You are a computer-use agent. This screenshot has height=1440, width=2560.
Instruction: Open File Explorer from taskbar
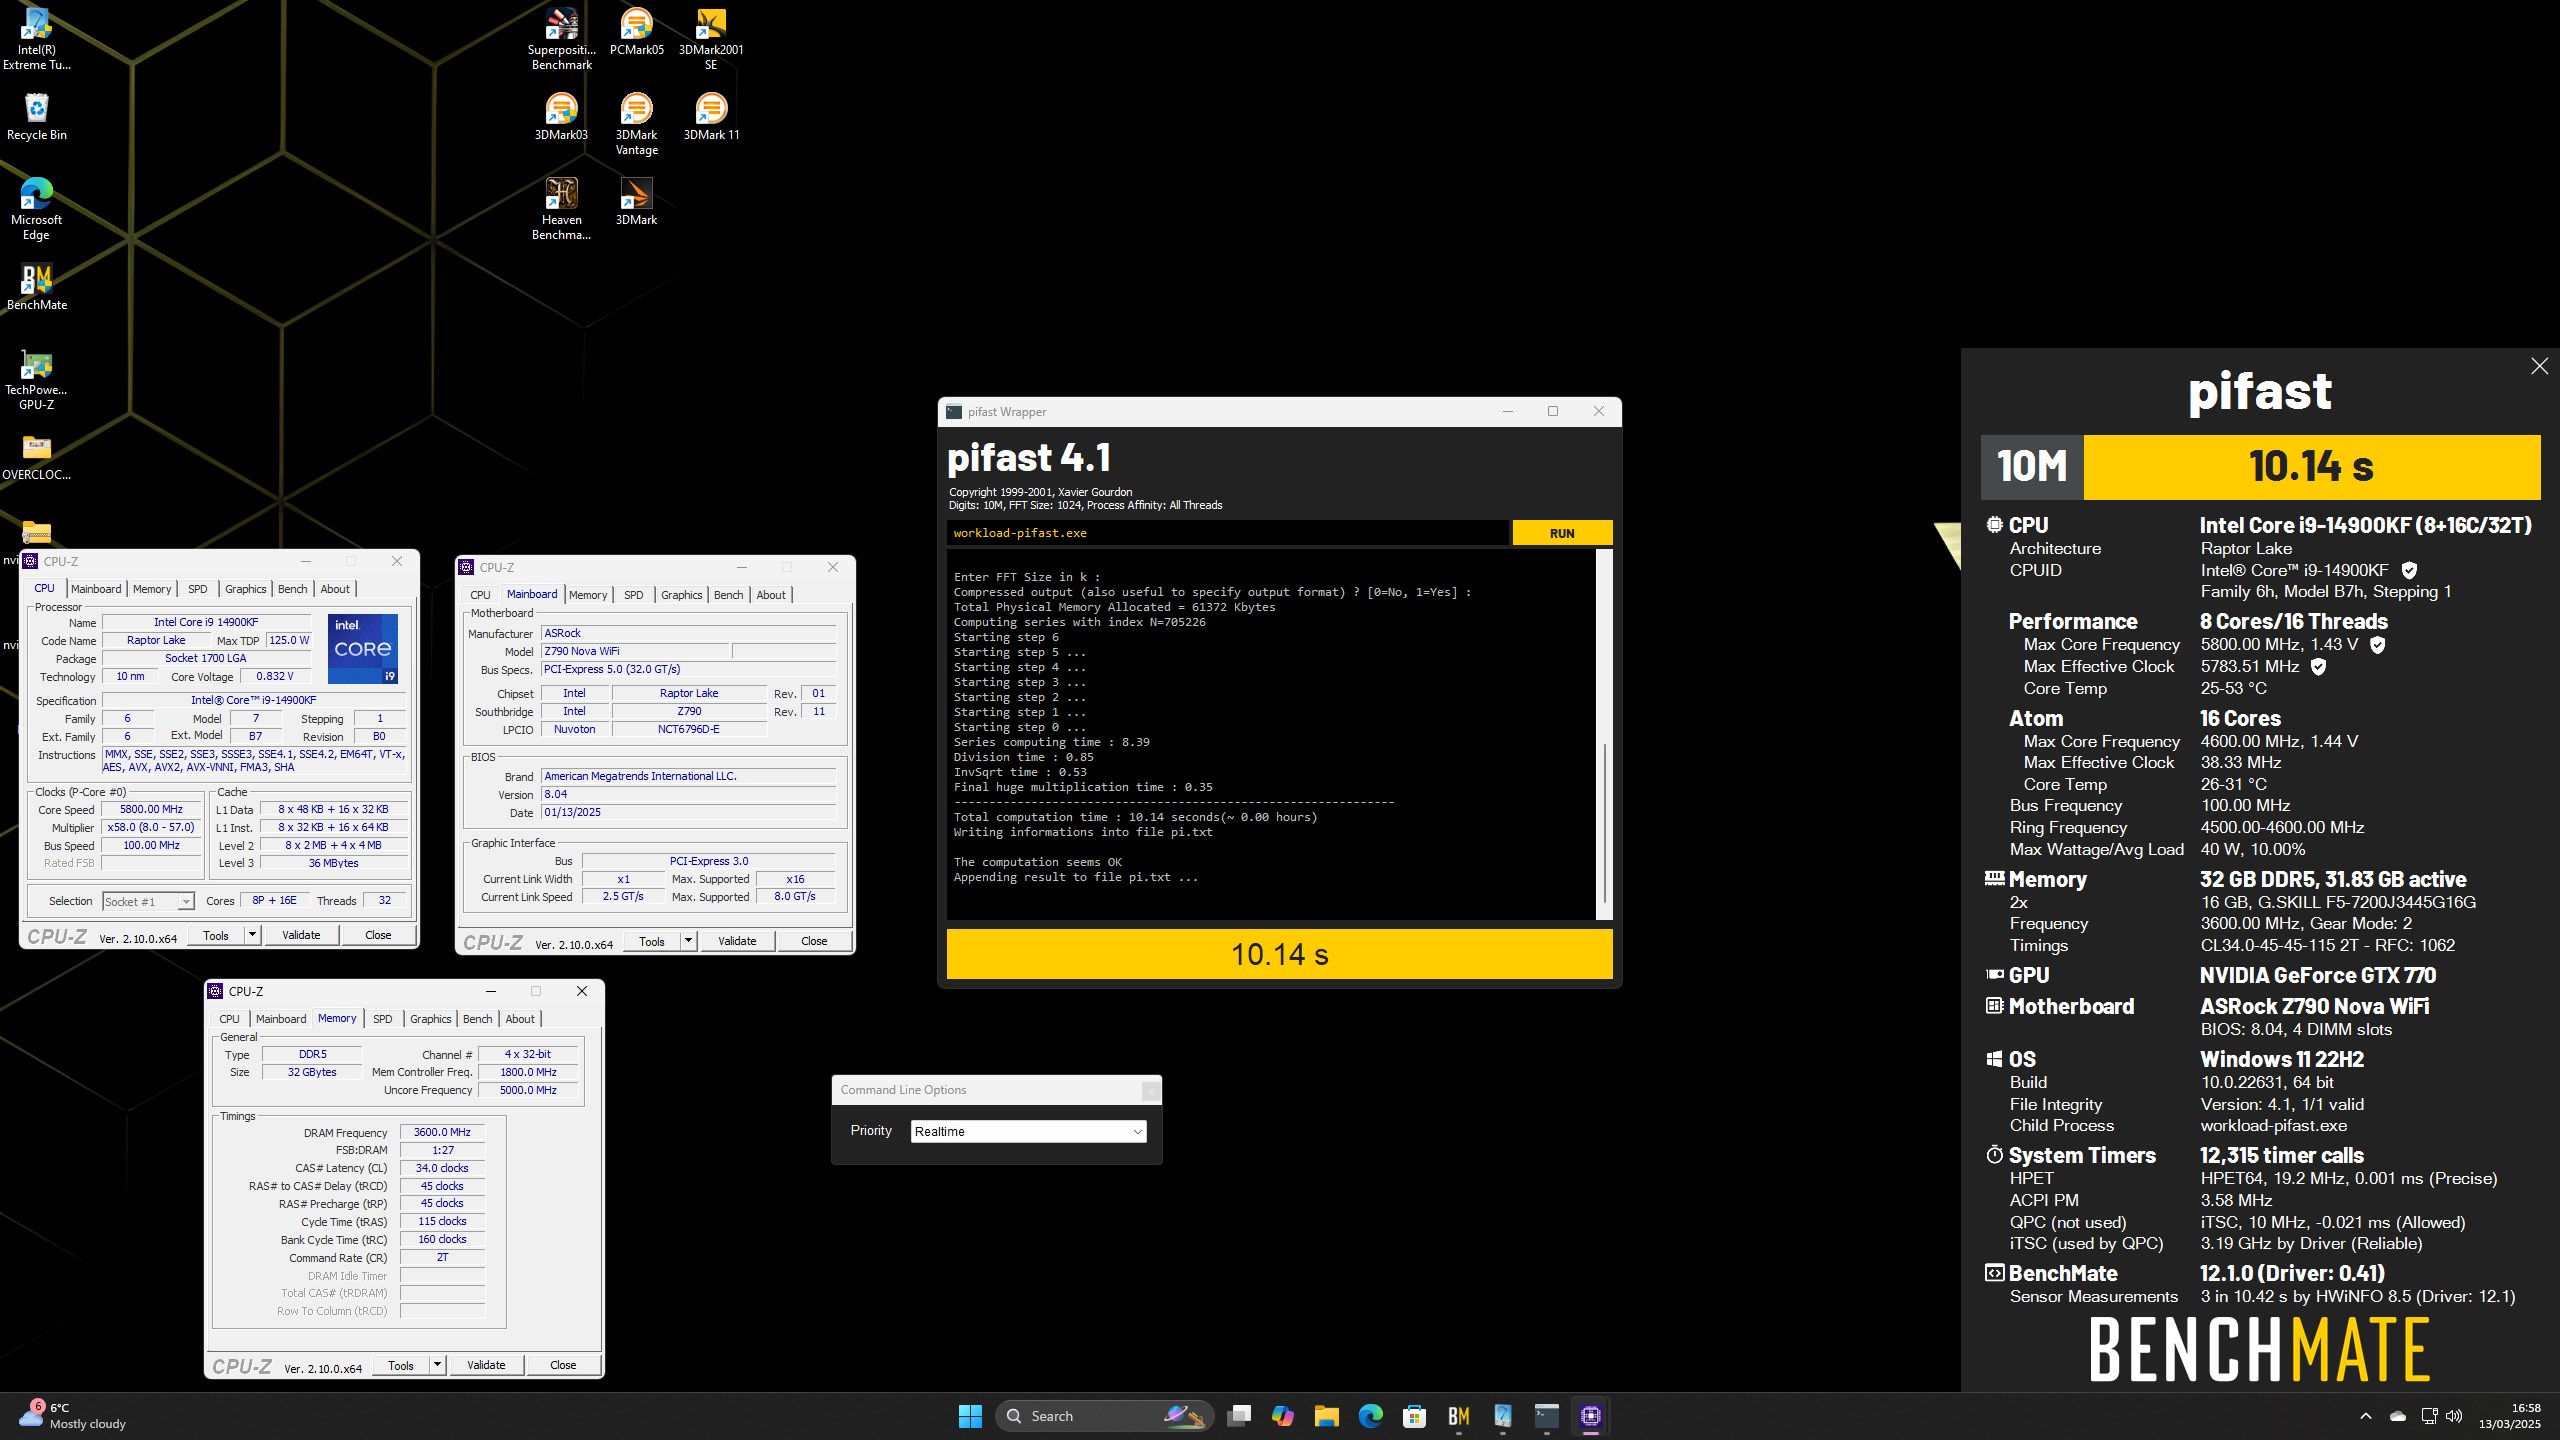(1327, 1415)
